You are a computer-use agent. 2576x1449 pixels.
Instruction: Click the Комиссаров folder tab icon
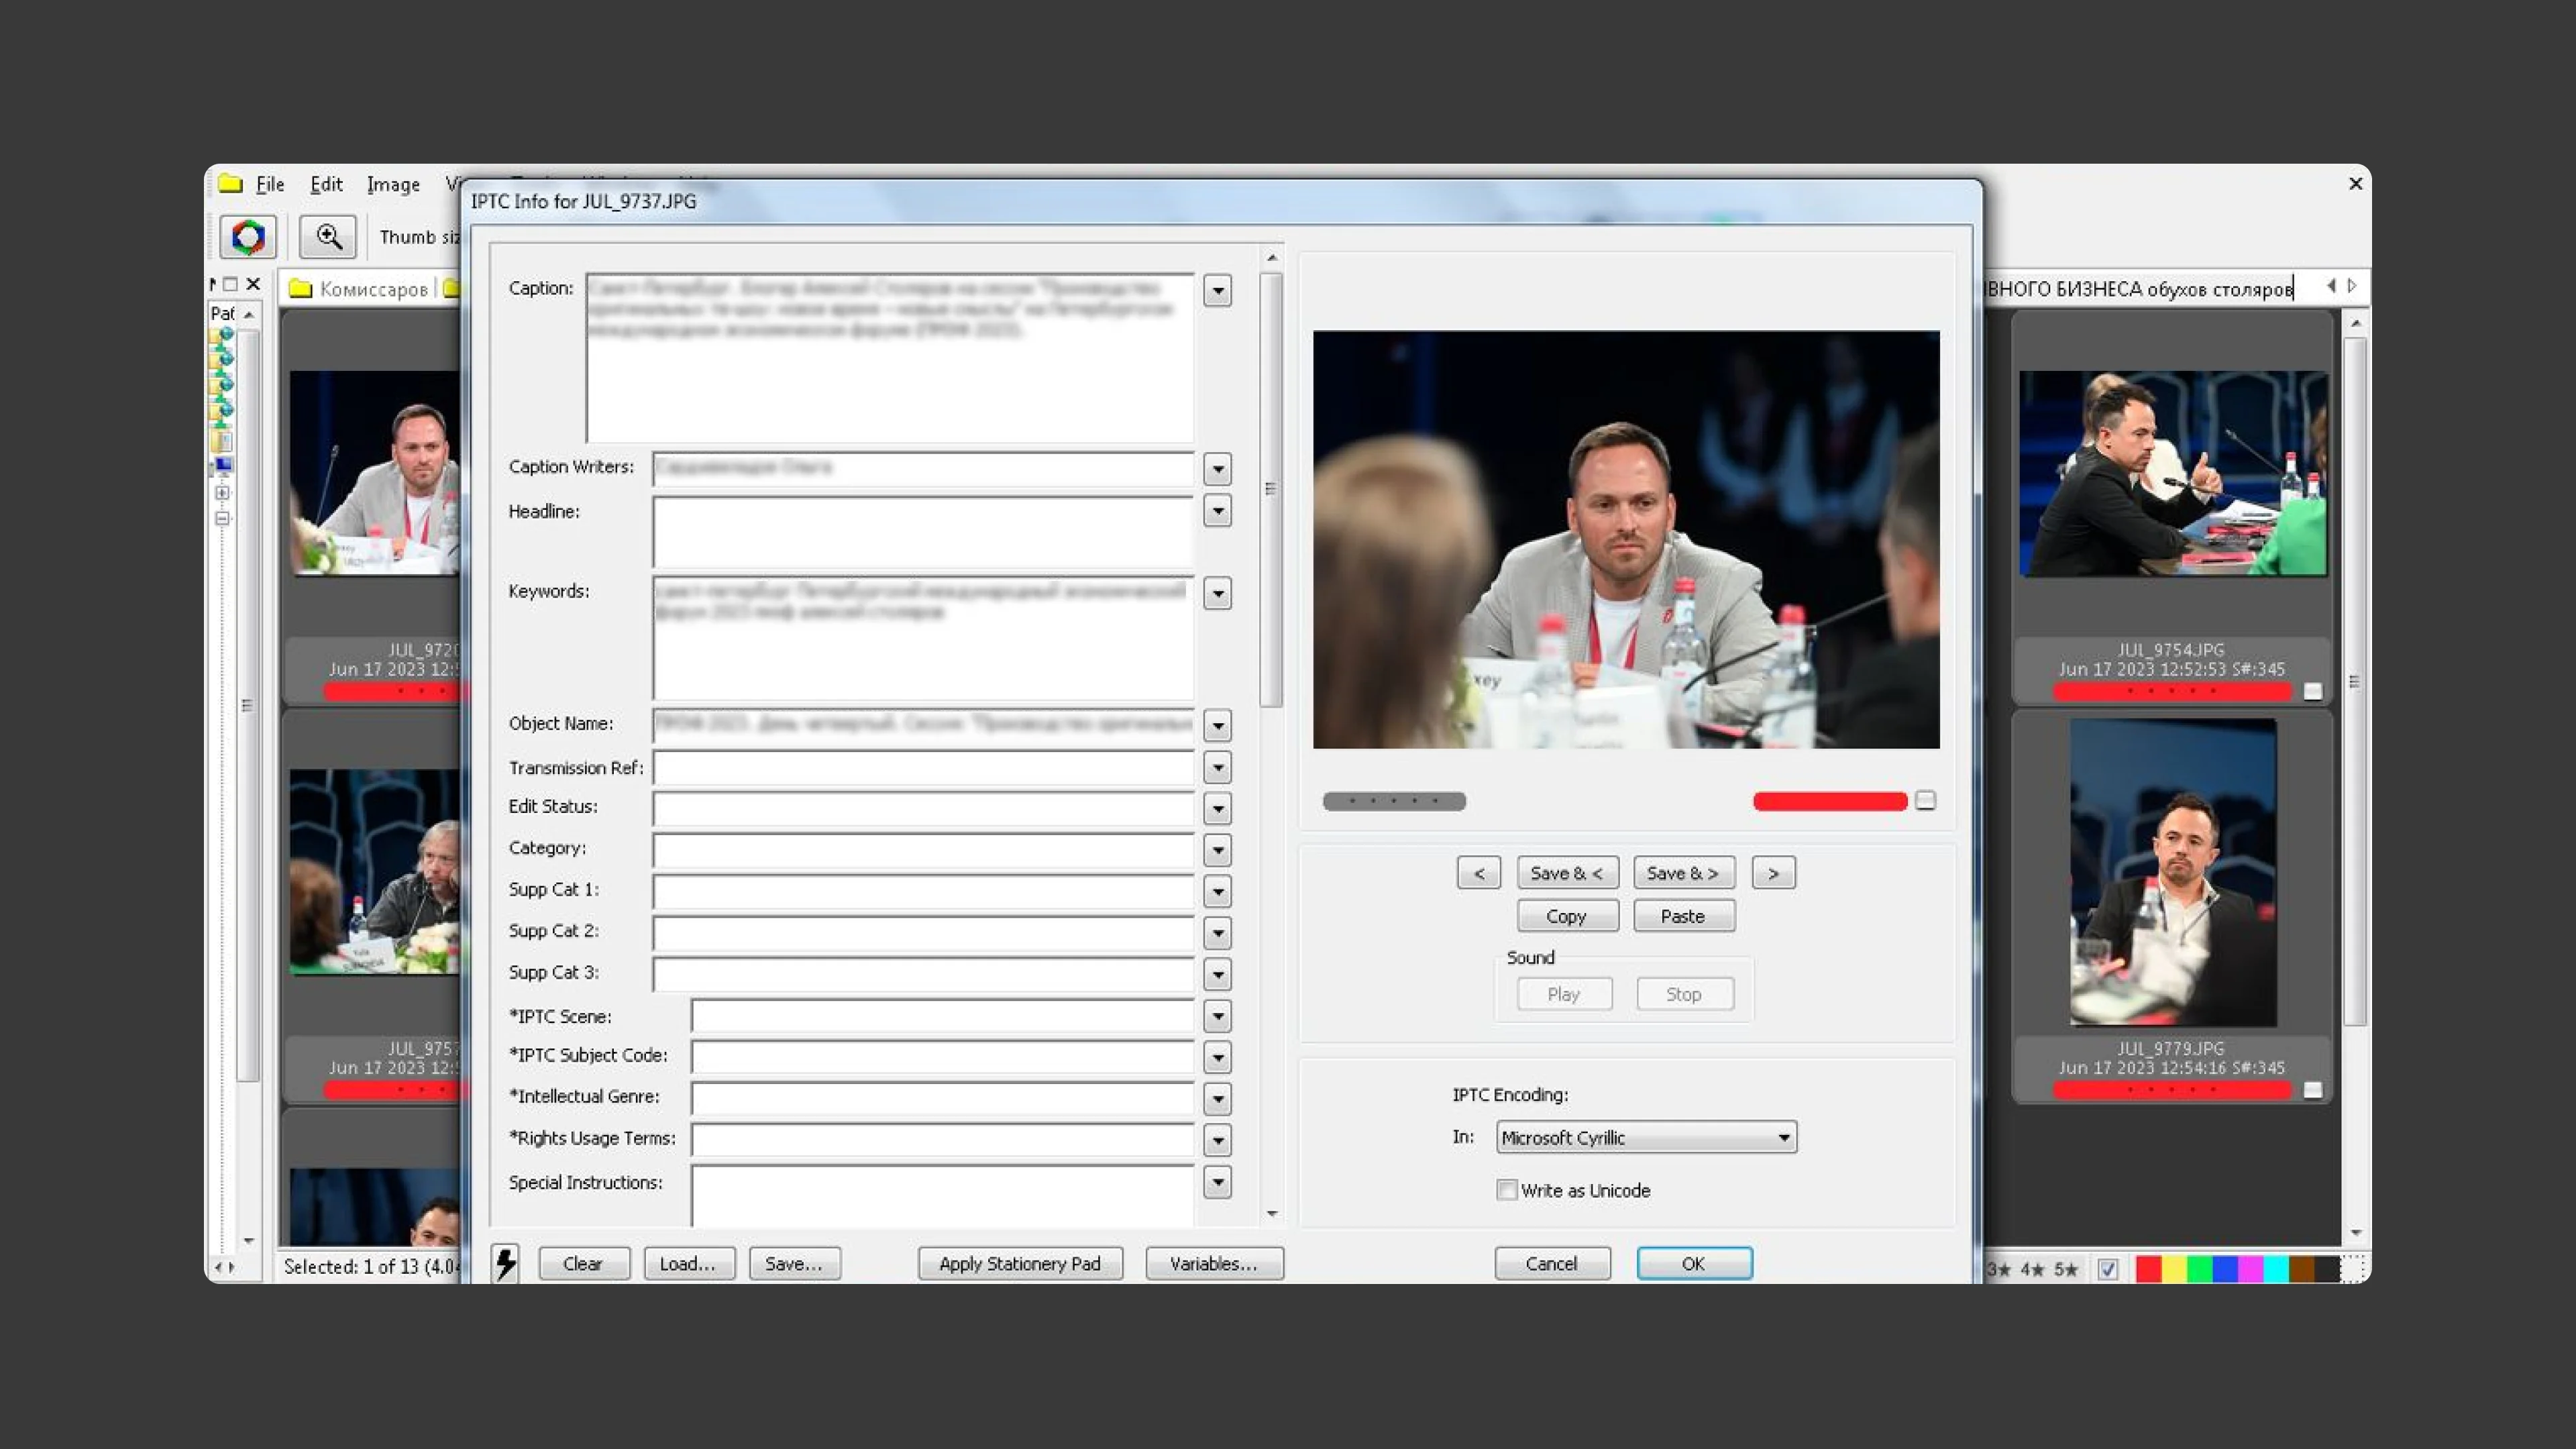coord(301,289)
